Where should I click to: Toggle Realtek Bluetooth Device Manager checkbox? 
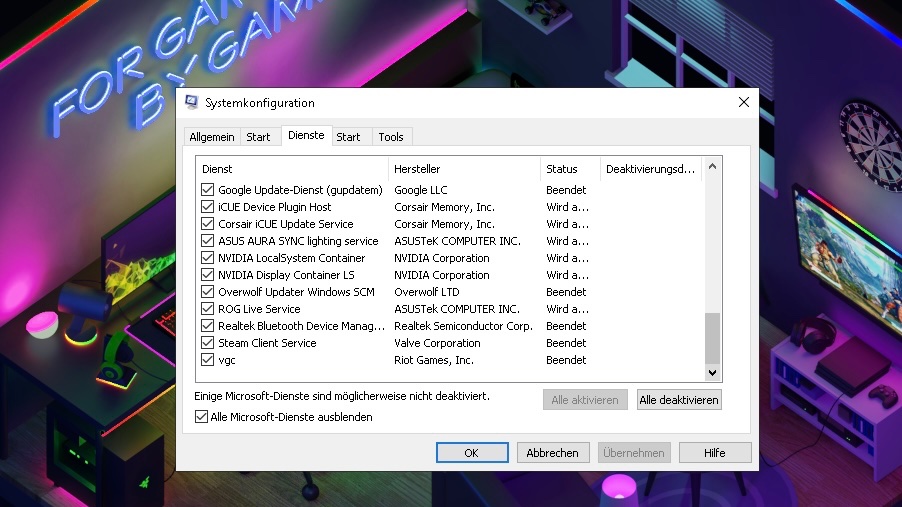tap(208, 326)
